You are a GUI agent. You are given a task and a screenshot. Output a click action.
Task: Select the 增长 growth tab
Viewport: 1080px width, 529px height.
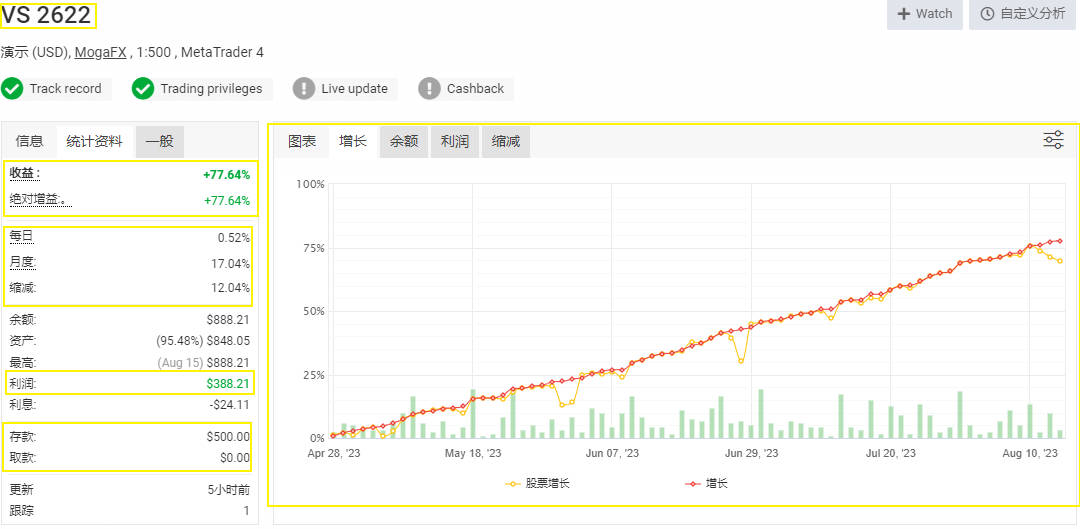tap(353, 141)
